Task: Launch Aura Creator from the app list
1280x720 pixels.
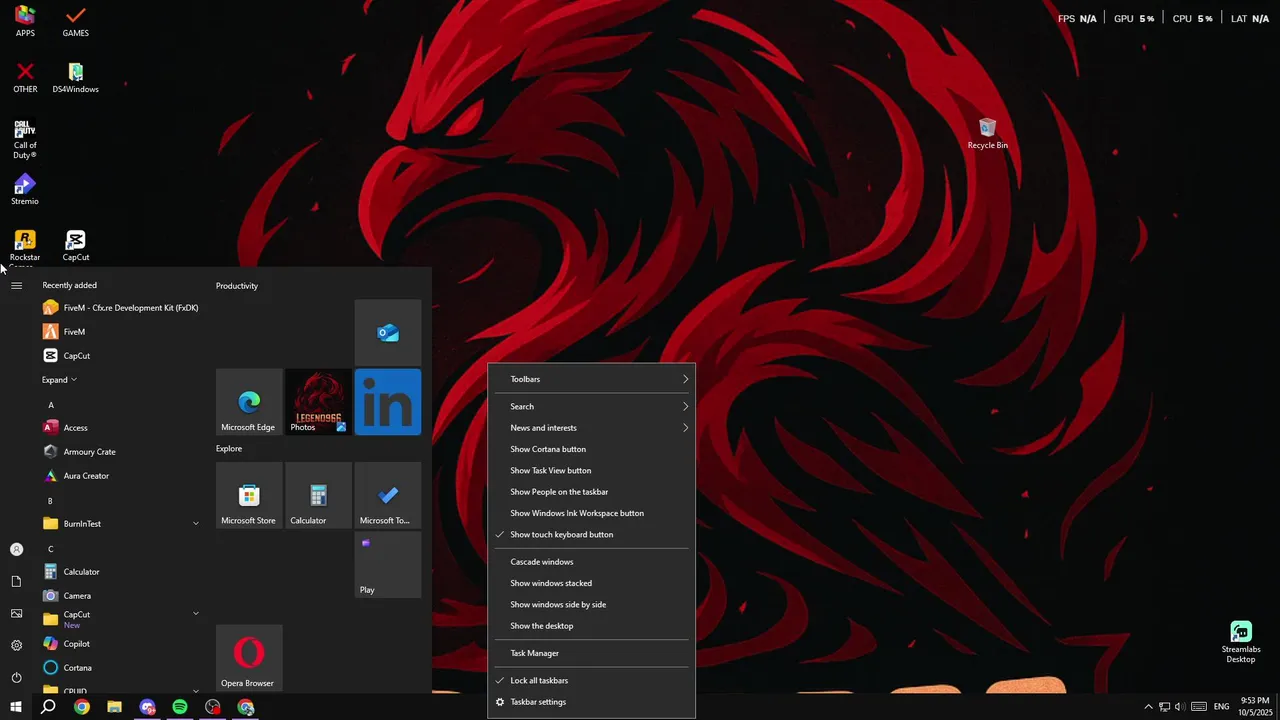Action: click(x=120, y=476)
